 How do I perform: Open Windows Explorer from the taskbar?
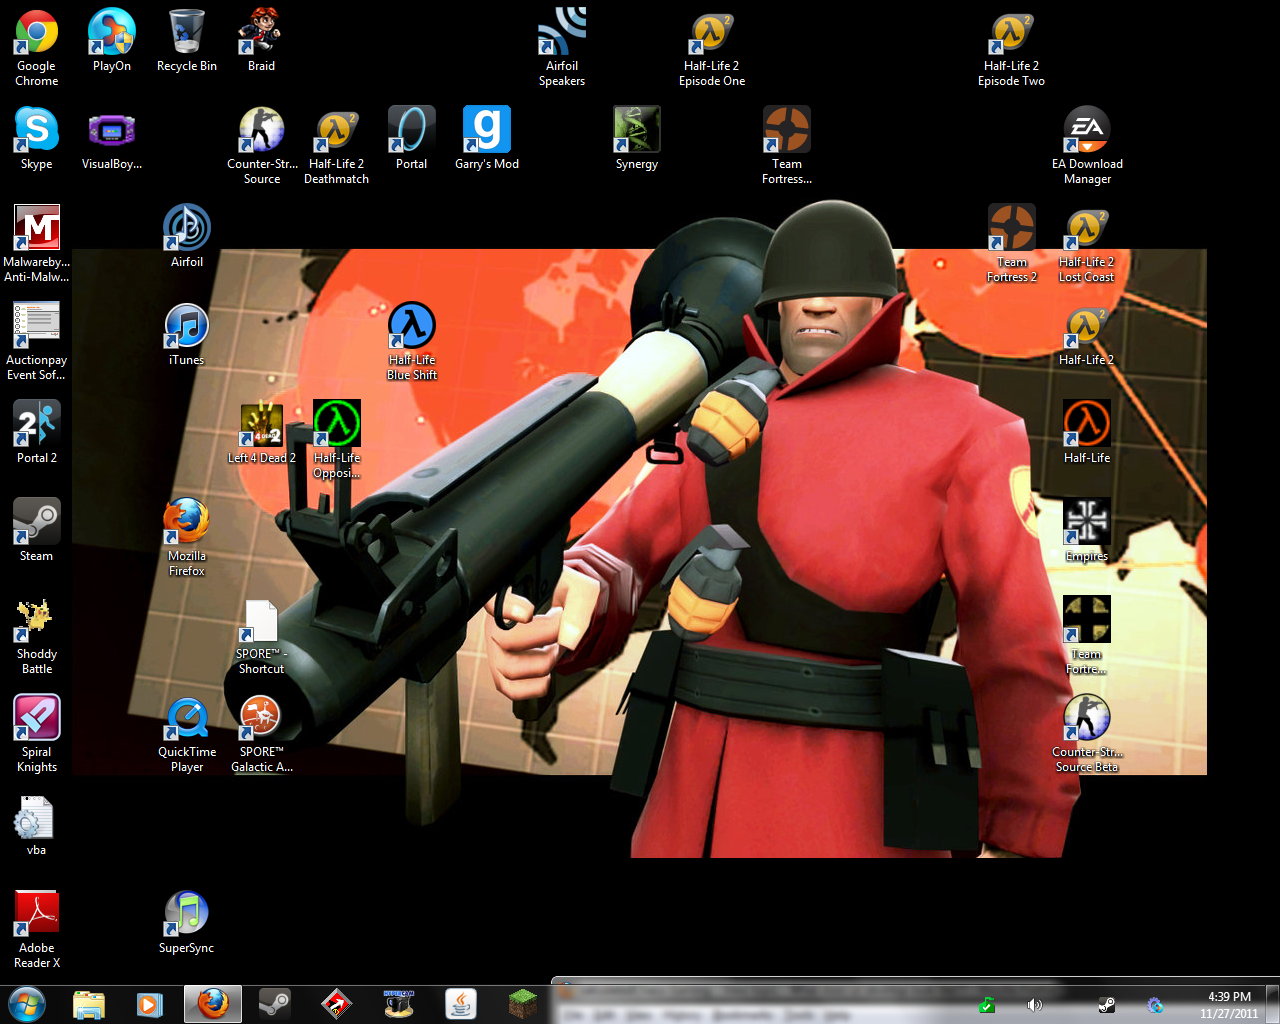tap(89, 1003)
